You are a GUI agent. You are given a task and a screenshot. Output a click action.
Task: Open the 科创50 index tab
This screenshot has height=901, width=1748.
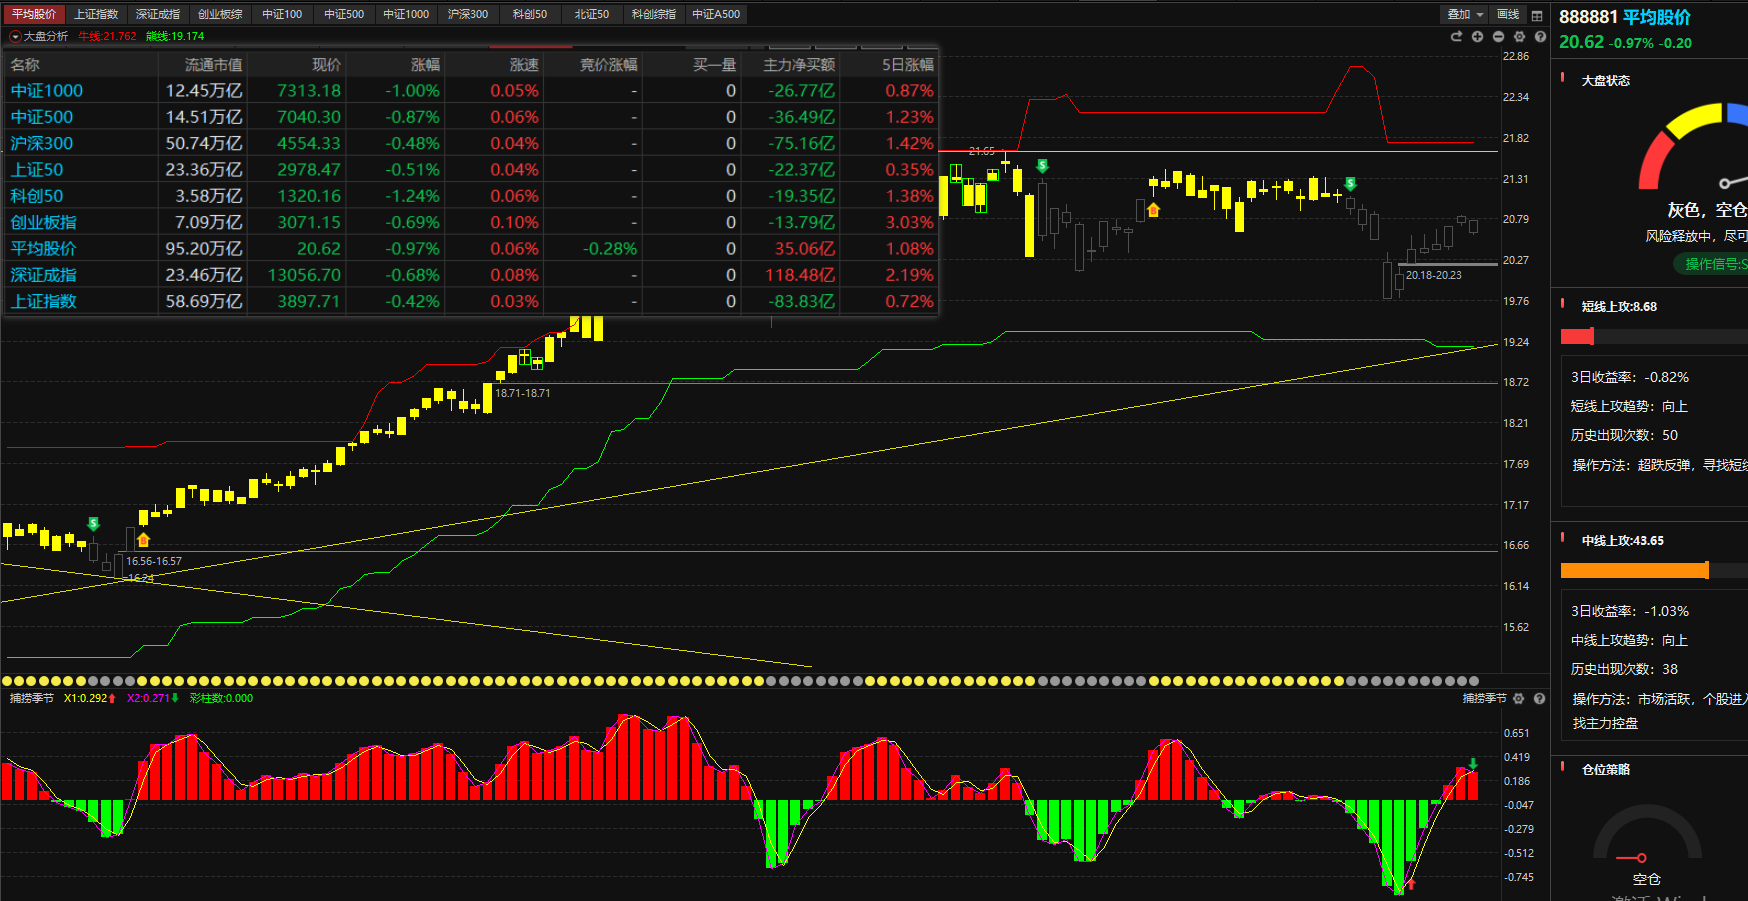(x=530, y=14)
